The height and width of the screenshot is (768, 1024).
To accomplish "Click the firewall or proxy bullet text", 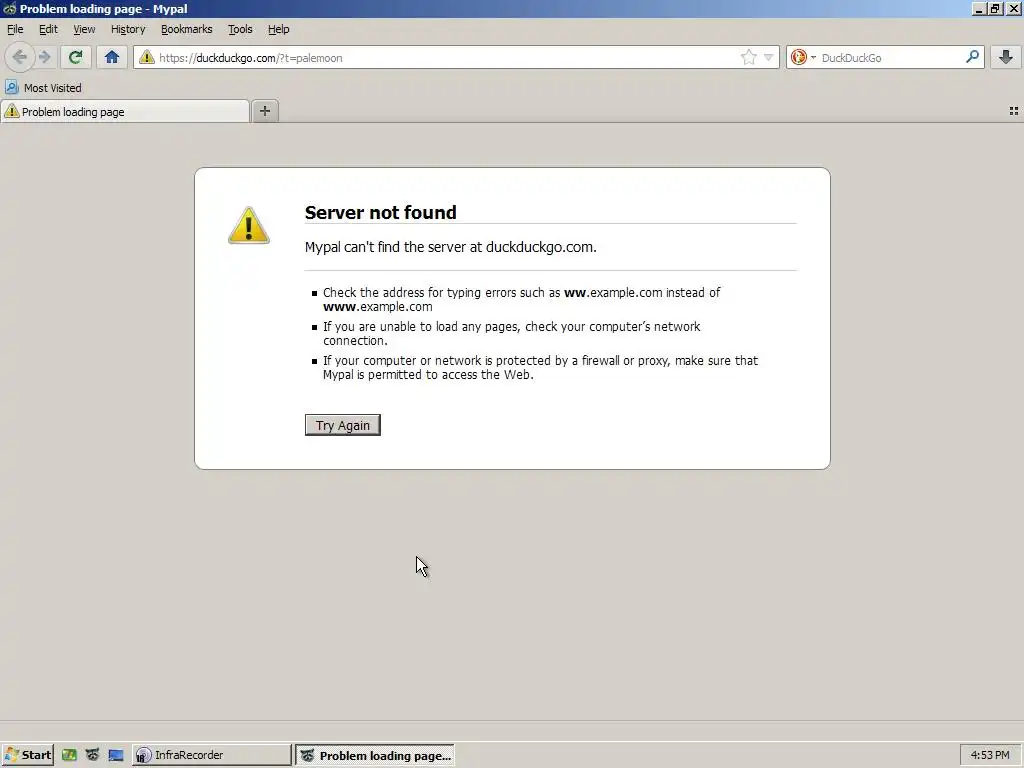I will [541, 368].
